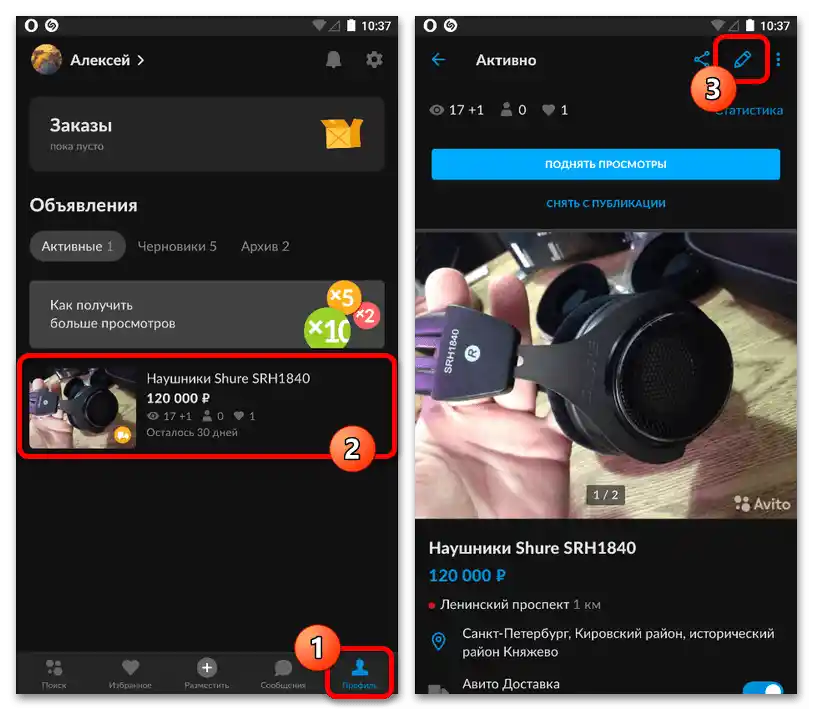The width and height of the screenshot is (813, 710).
Task: Open the large headphones photo
Action: click(606, 374)
